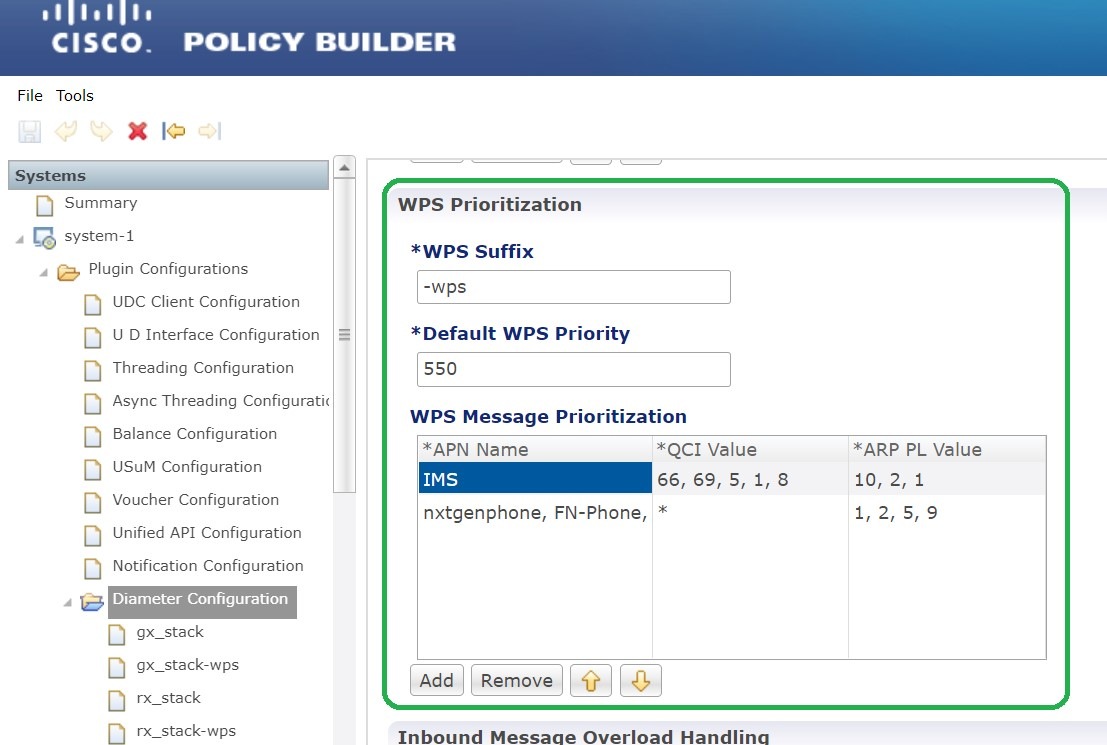Click the gx_stack page icon
Image resolution: width=1107 pixels, height=745 pixels.
(x=116, y=635)
